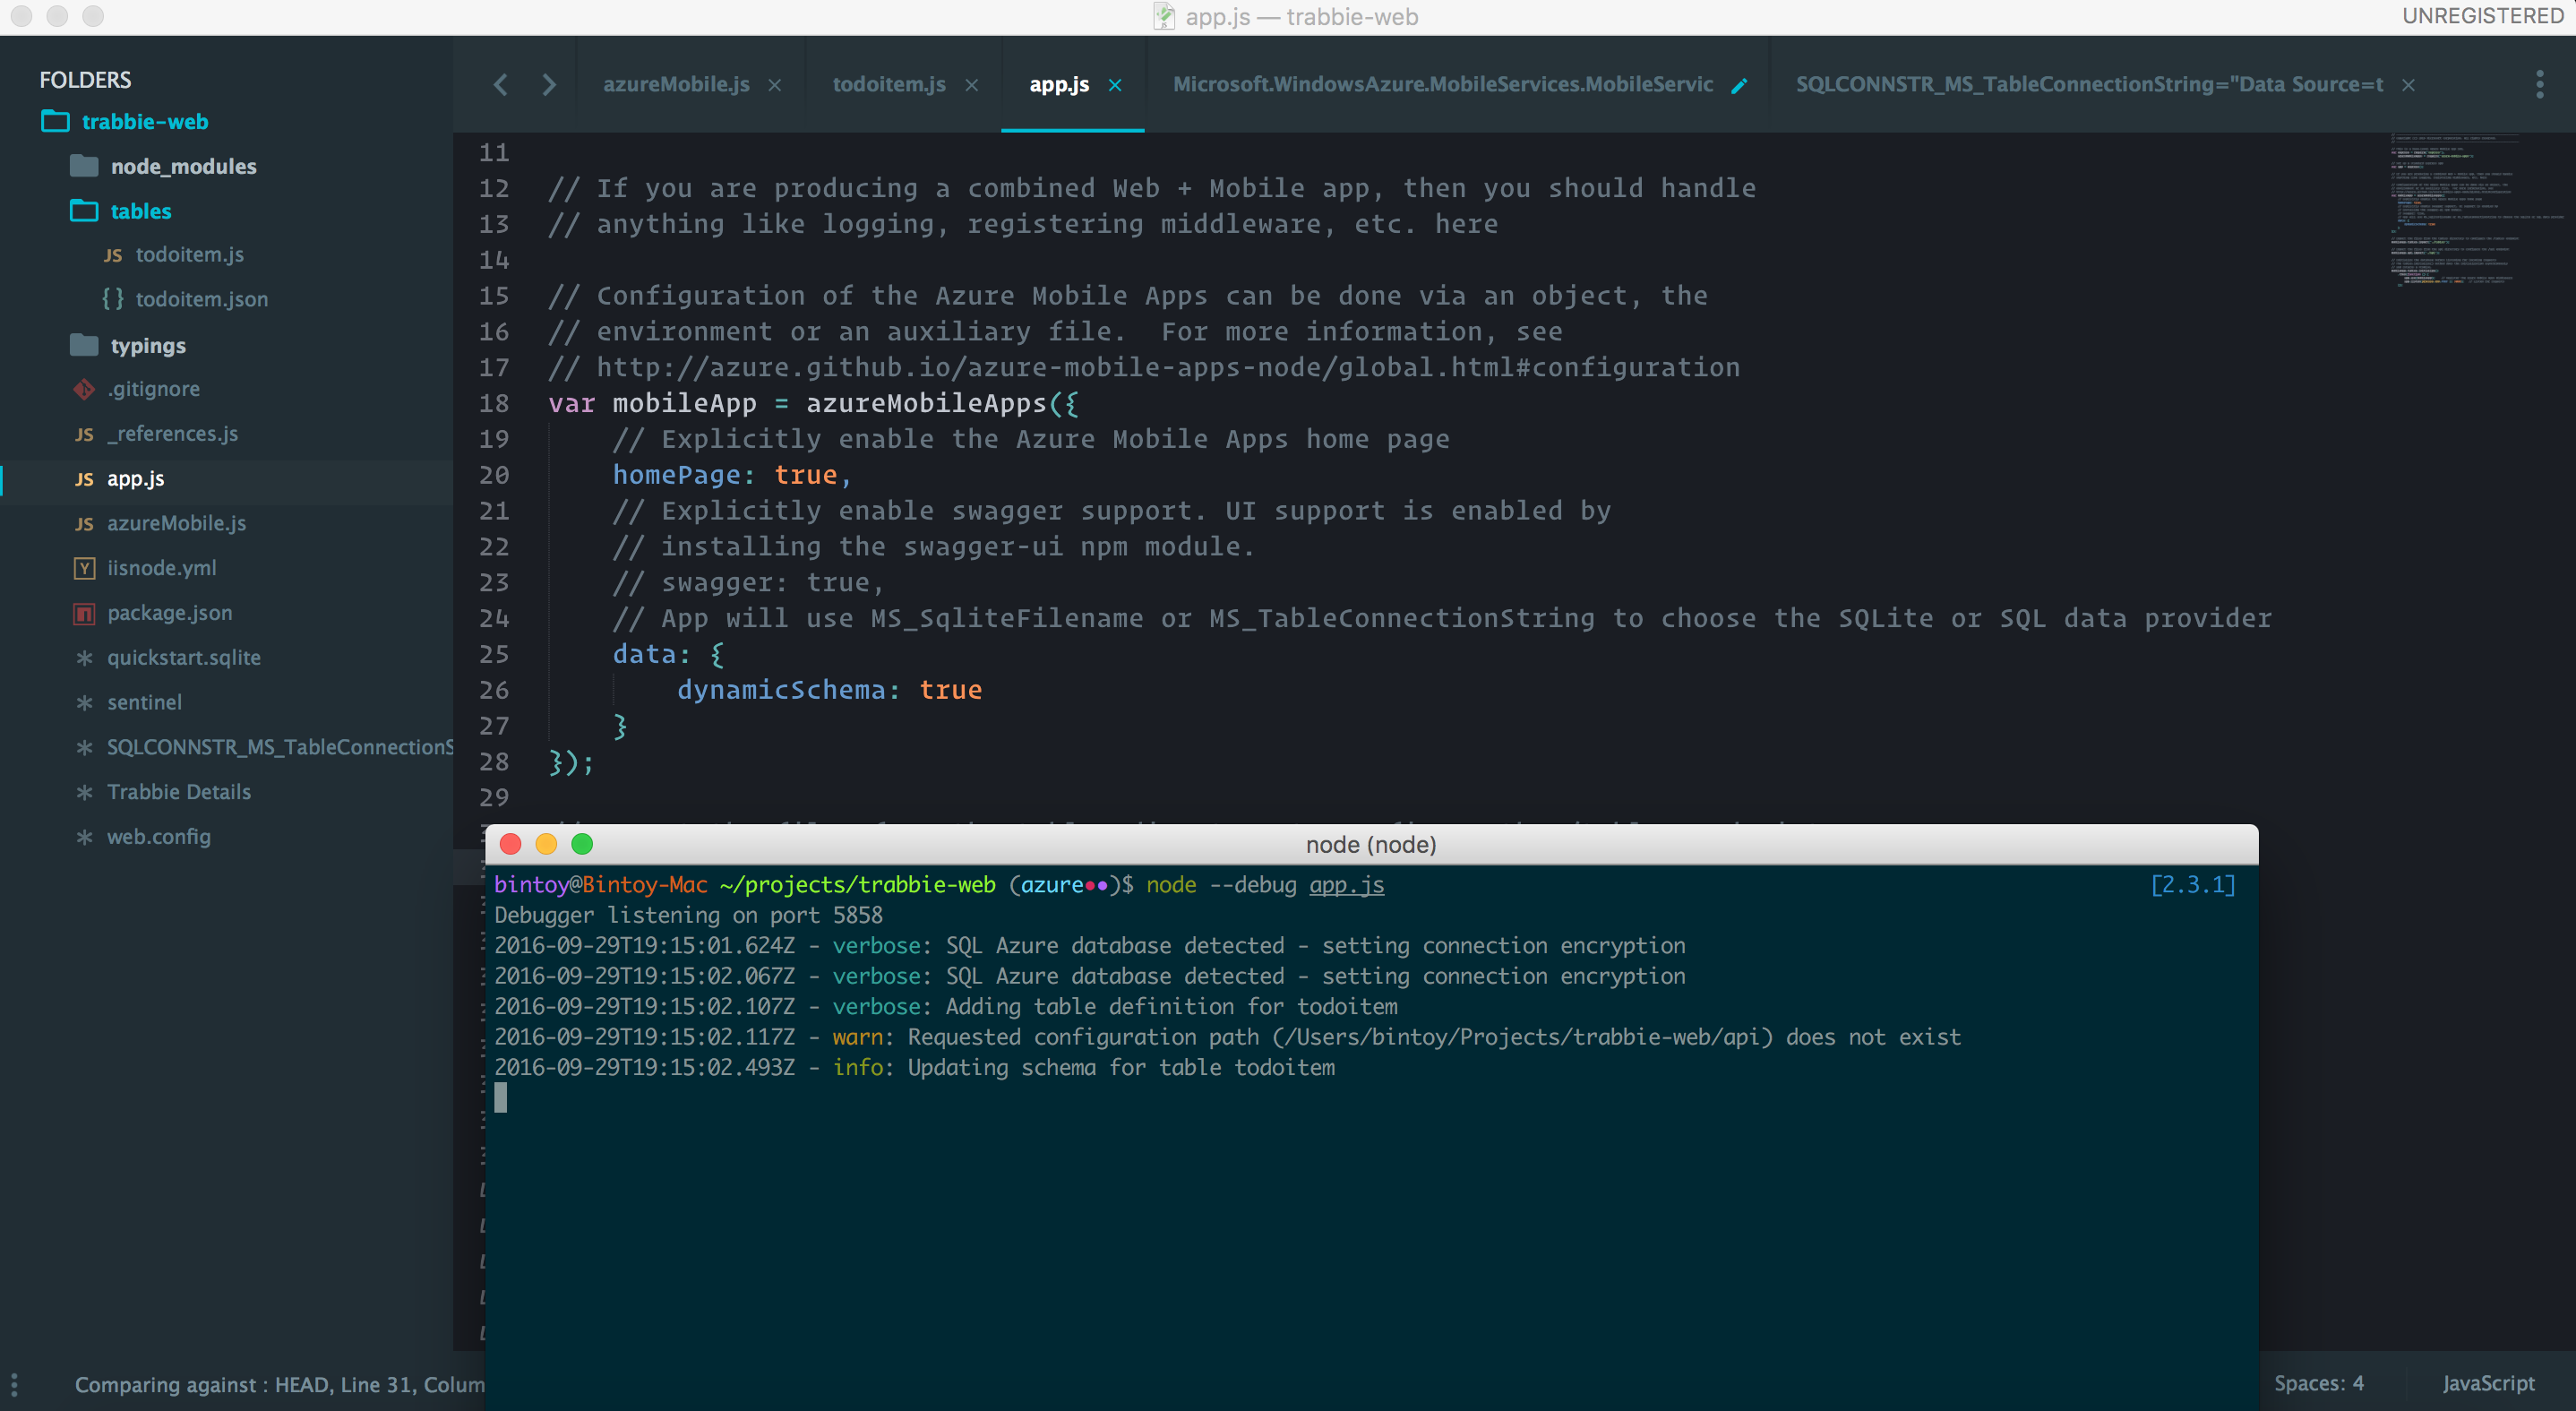This screenshot has width=2576, height=1411.
Task: Click the unsaved pencil icon on Microsoft.WindowsAzure tab
Action: (x=1739, y=85)
